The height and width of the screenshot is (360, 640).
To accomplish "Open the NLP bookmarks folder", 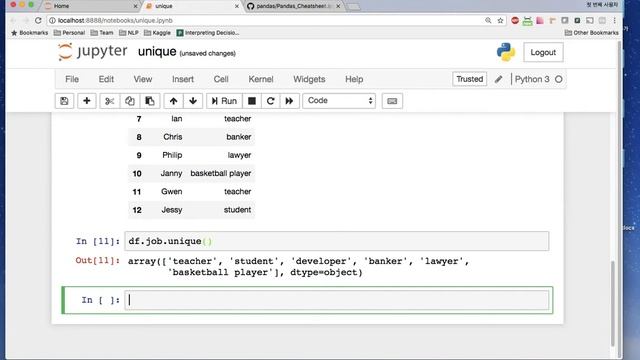I will [129, 33].
